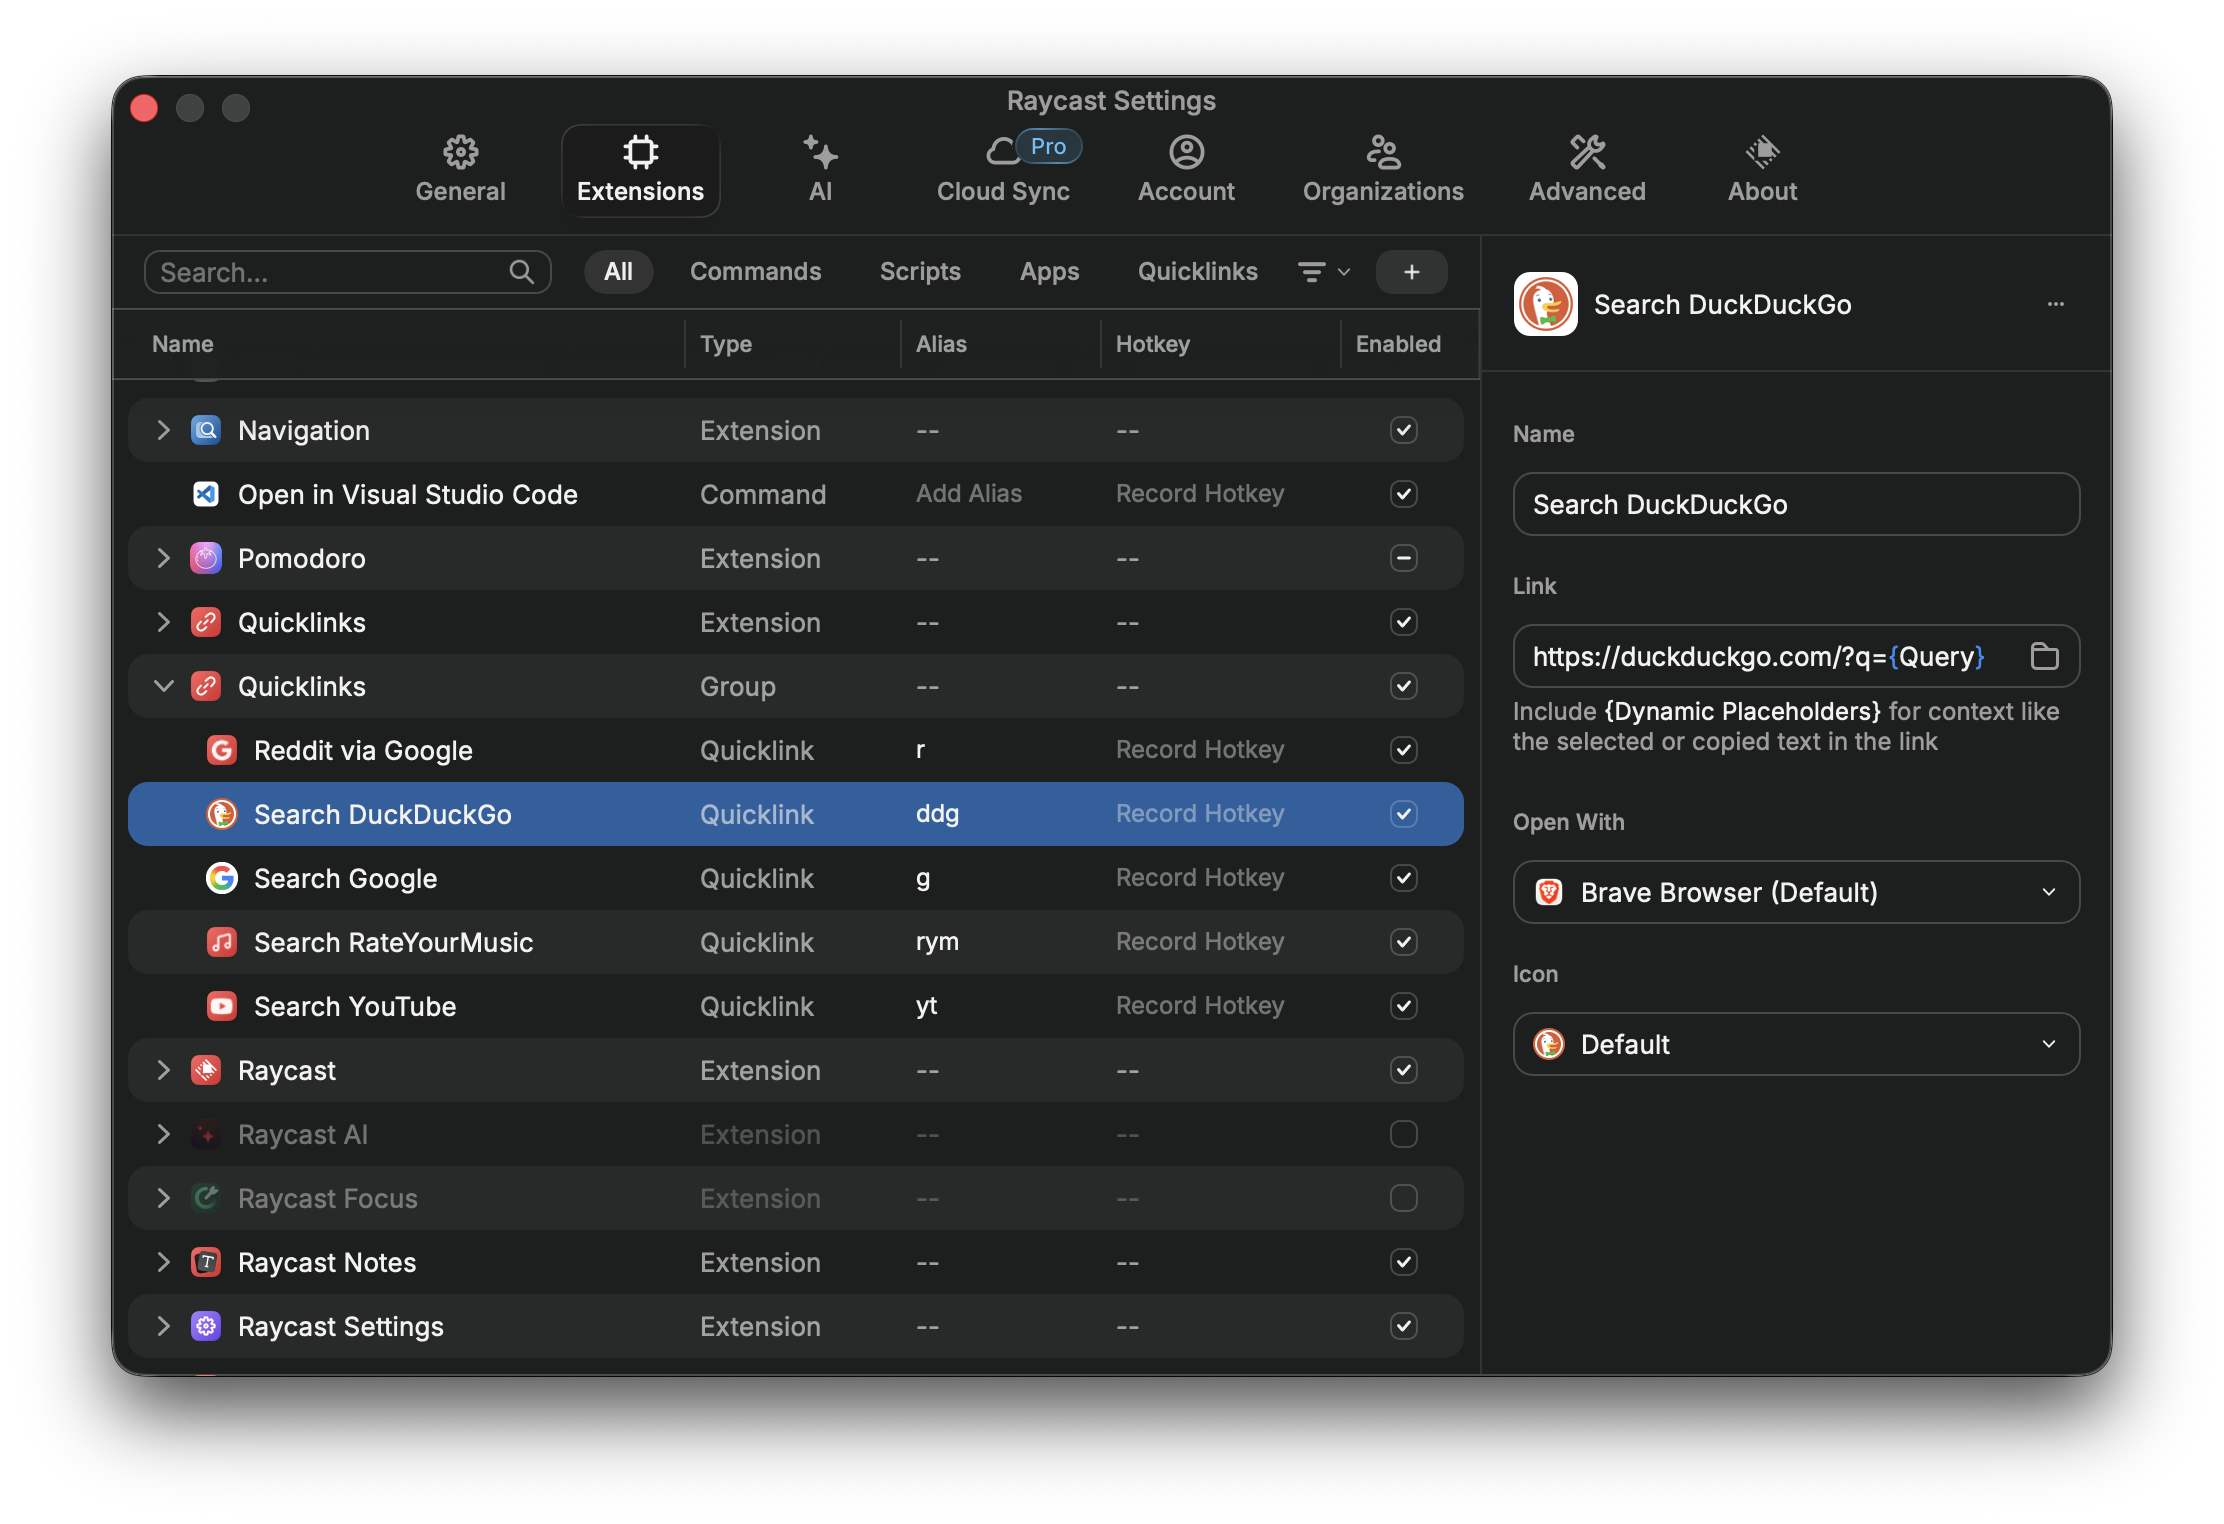
Task: Click the Search YouTube icon
Action: pos(222,1006)
